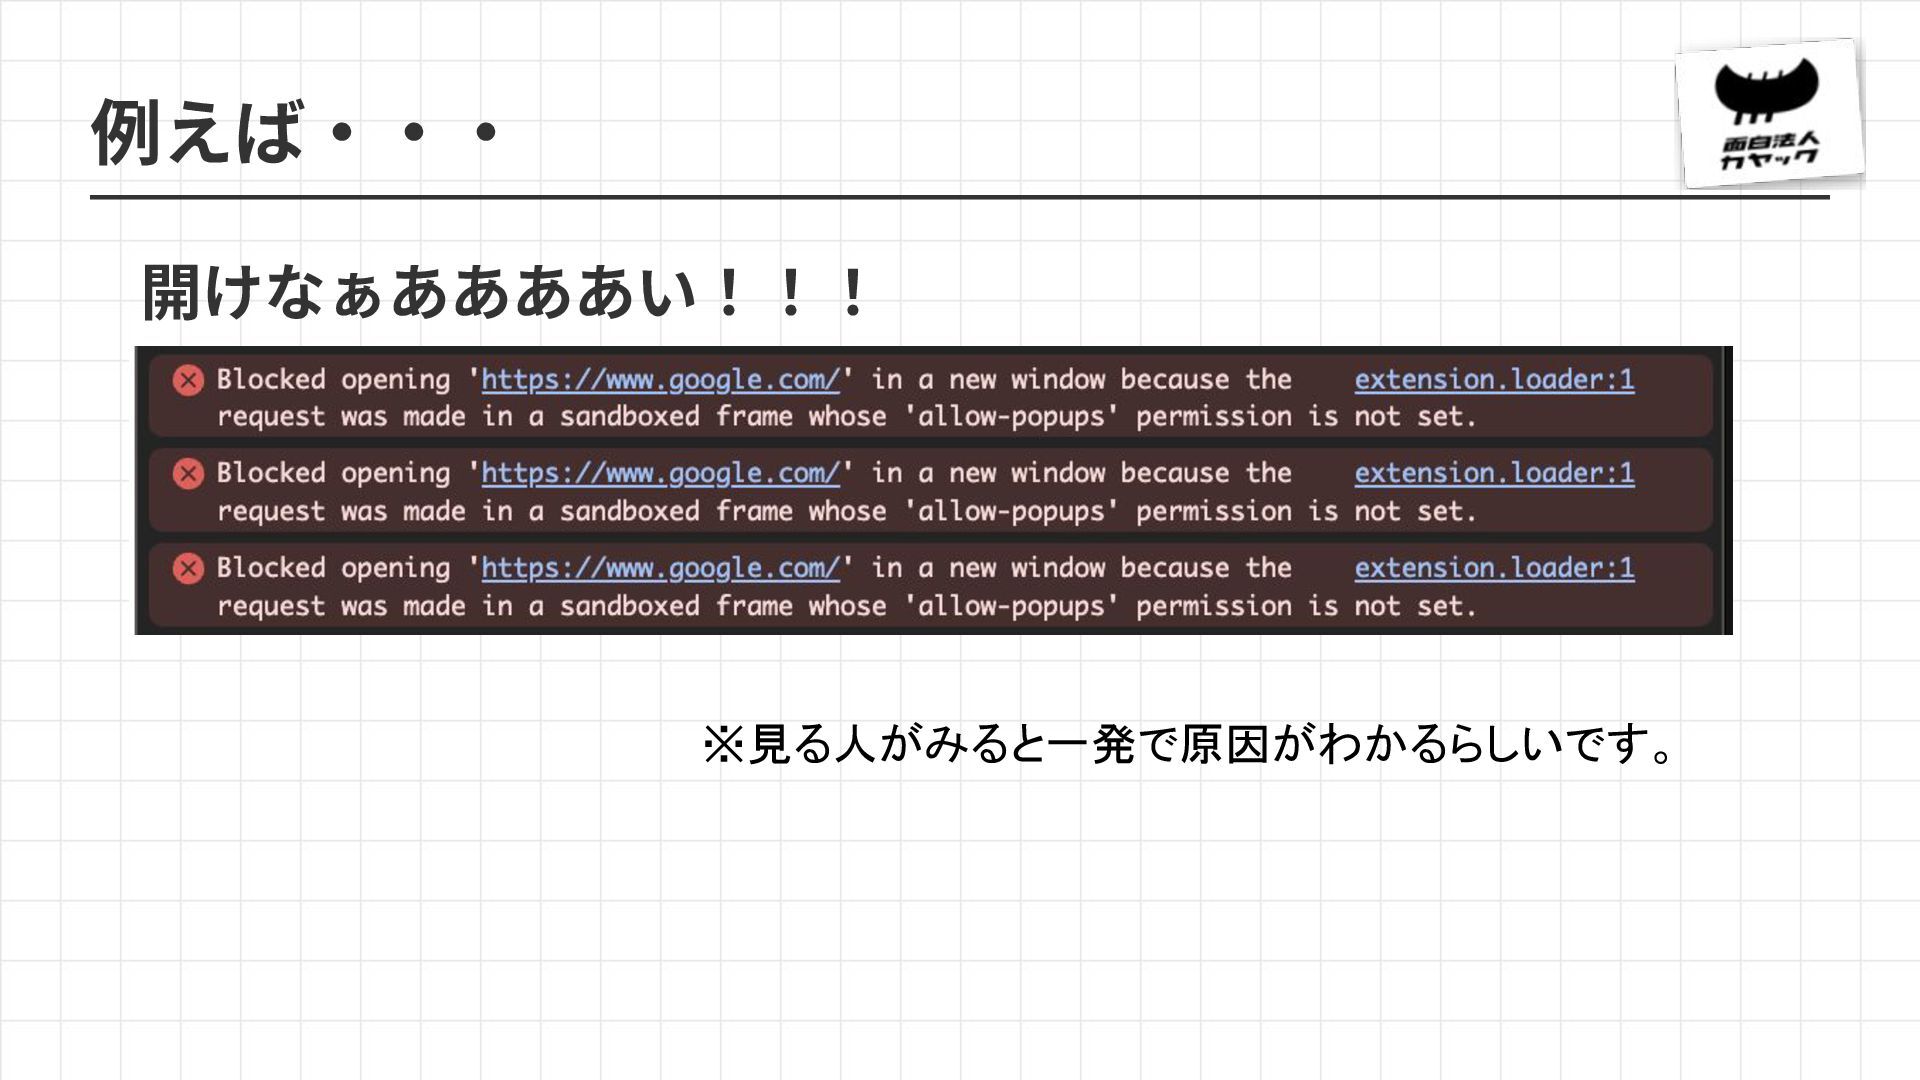The width and height of the screenshot is (1920, 1080).
Task: Open the first google.com link
Action: point(660,380)
